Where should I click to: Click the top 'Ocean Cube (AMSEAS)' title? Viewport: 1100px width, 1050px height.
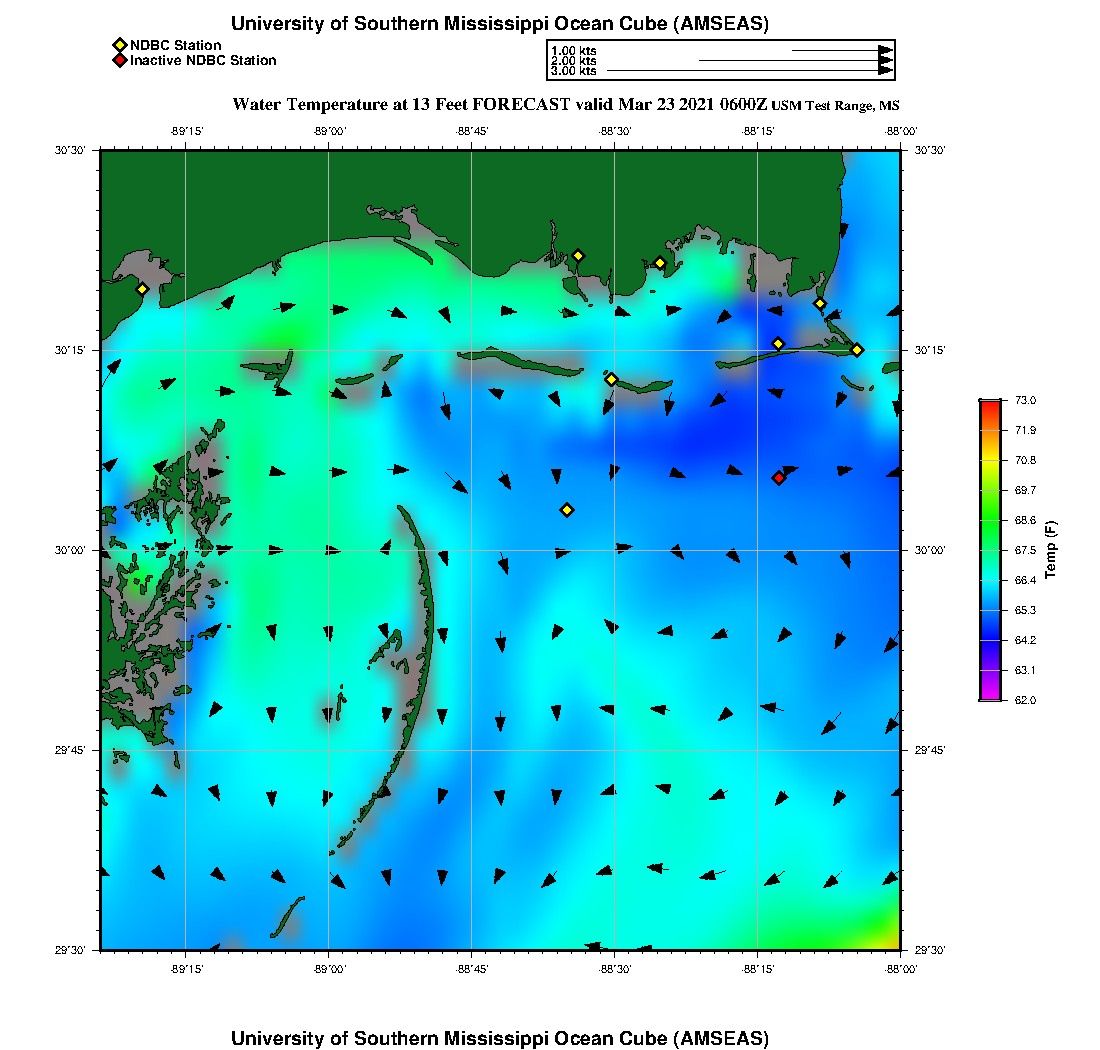click(500, 24)
